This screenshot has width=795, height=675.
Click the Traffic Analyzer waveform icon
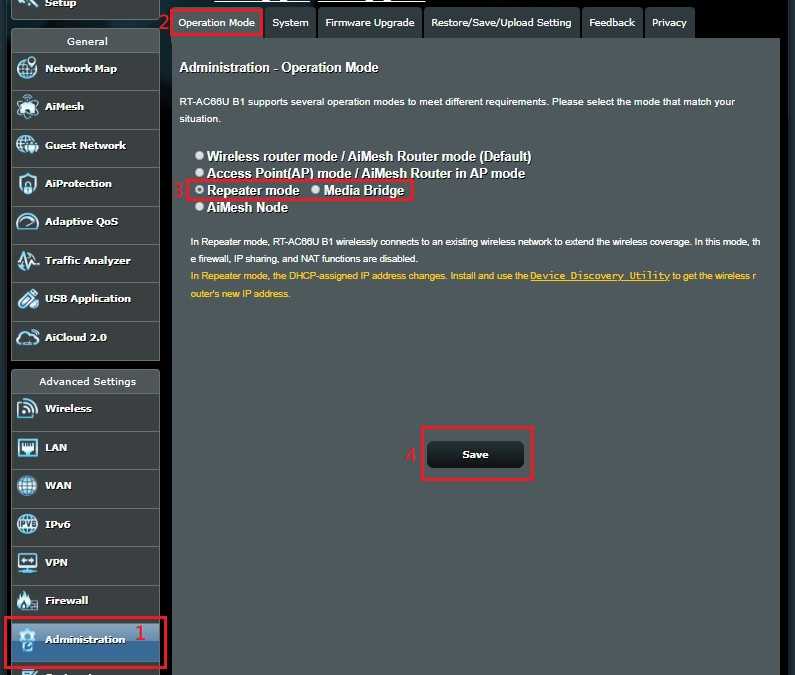click(27, 260)
